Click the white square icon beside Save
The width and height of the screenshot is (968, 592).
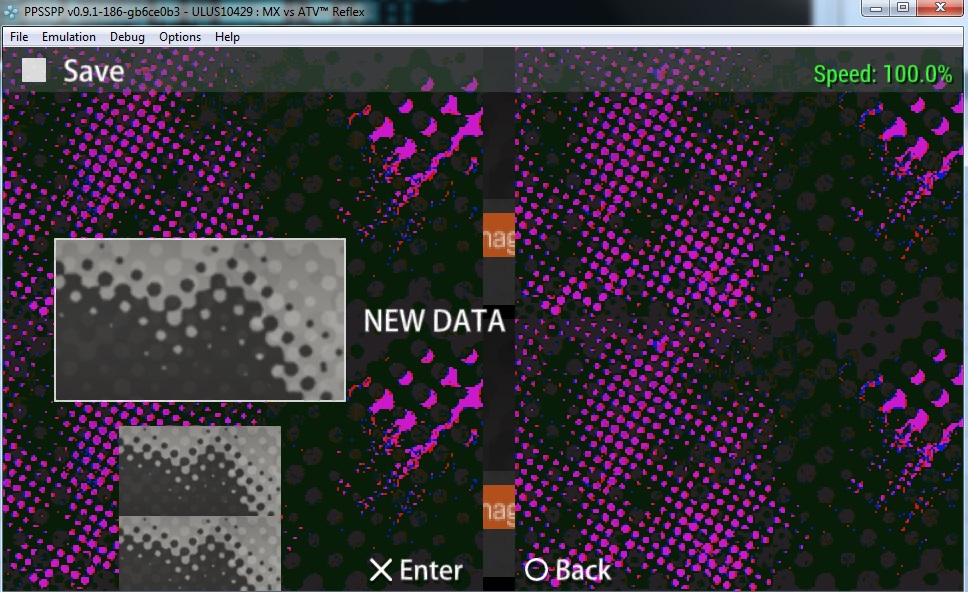(35, 71)
